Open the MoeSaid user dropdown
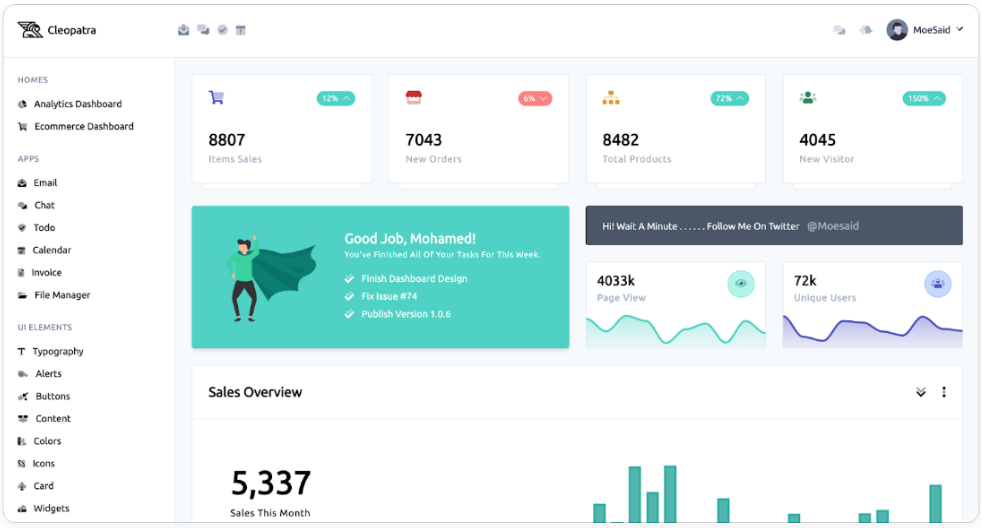The width and height of the screenshot is (982, 528). pos(926,30)
